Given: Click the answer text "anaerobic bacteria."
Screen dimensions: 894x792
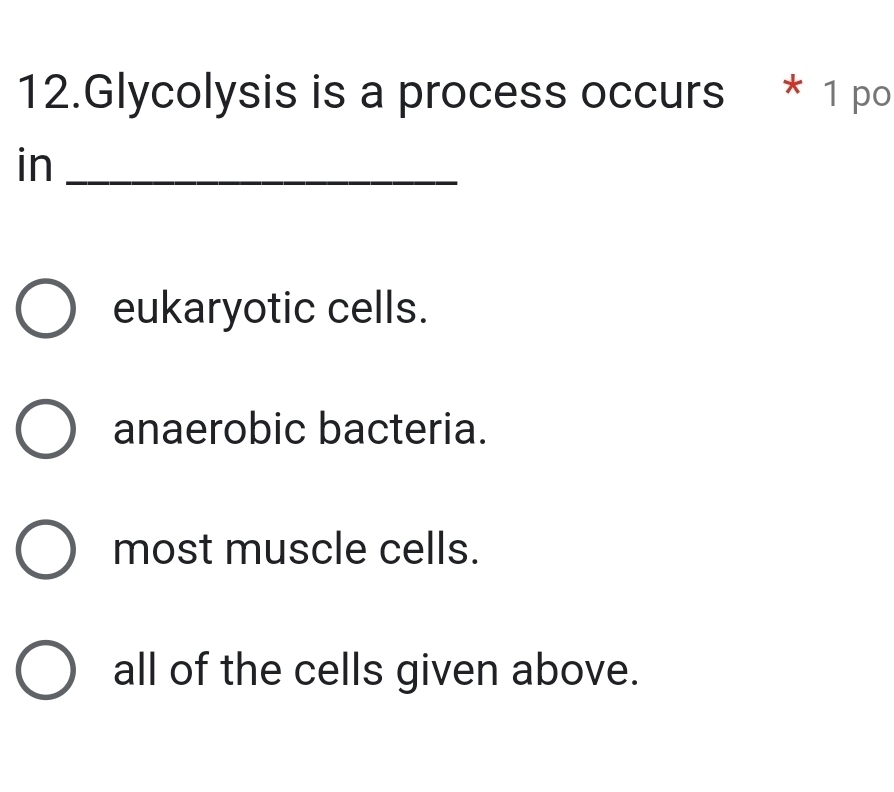Looking at the screenshot, I should coord(300,429).
